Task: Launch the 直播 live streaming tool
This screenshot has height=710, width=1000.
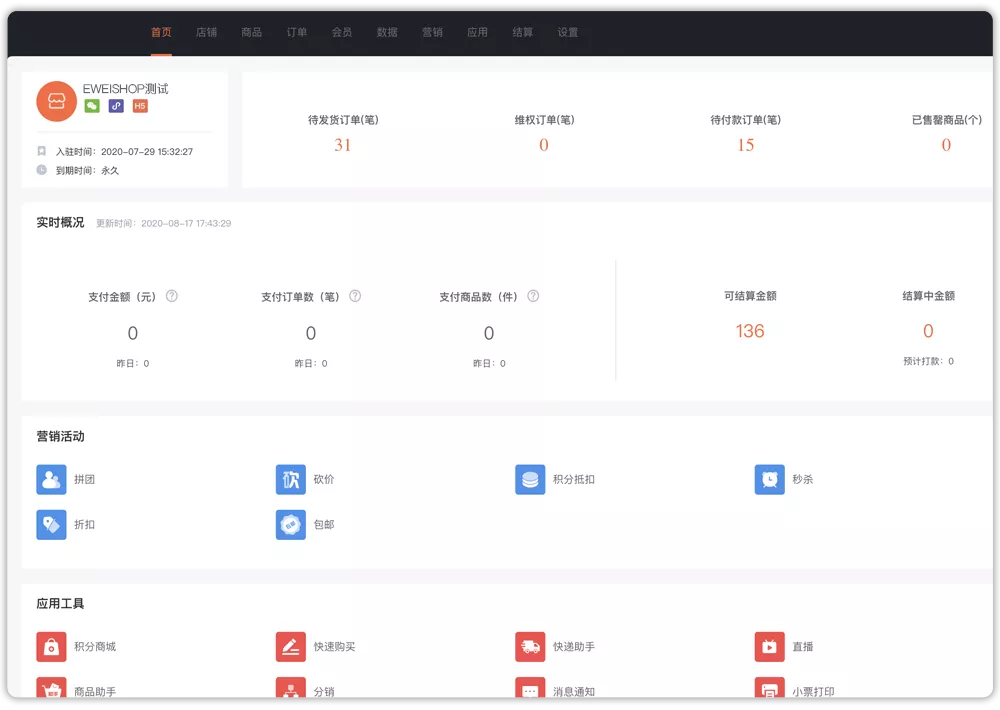Action: (770, 647)
